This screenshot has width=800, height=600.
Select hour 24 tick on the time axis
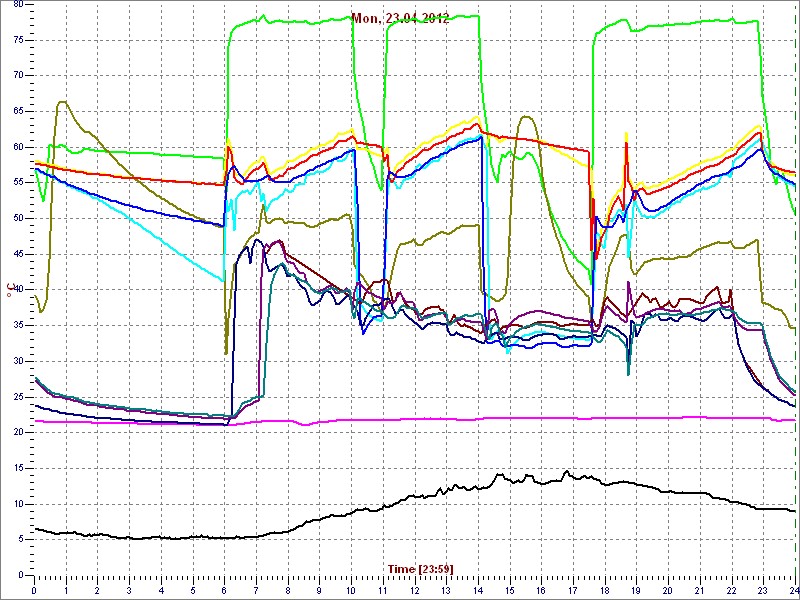click(x=792, y=590)
